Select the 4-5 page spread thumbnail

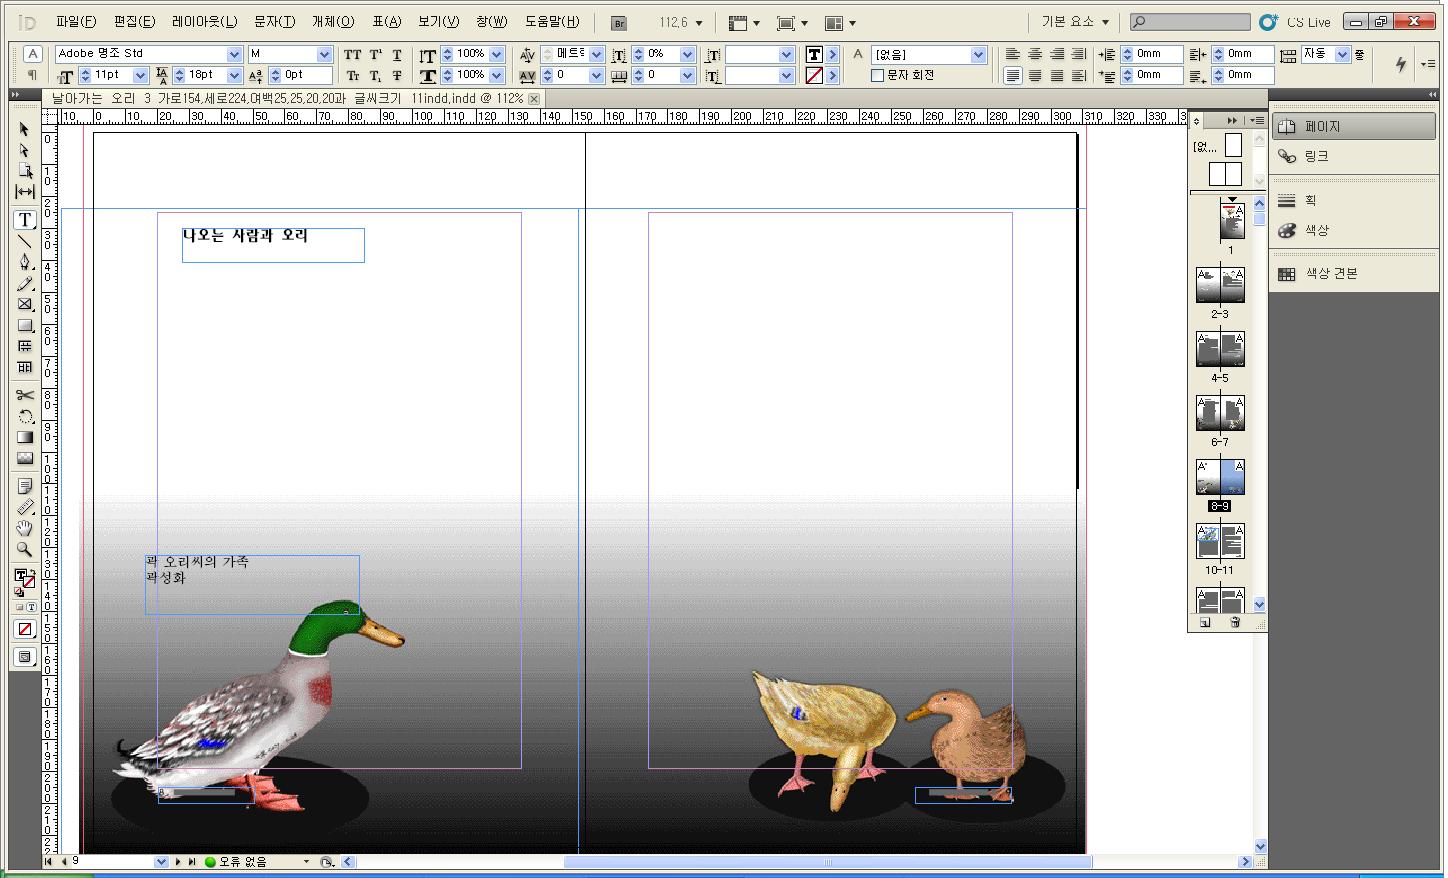[x=1220, y=350]
